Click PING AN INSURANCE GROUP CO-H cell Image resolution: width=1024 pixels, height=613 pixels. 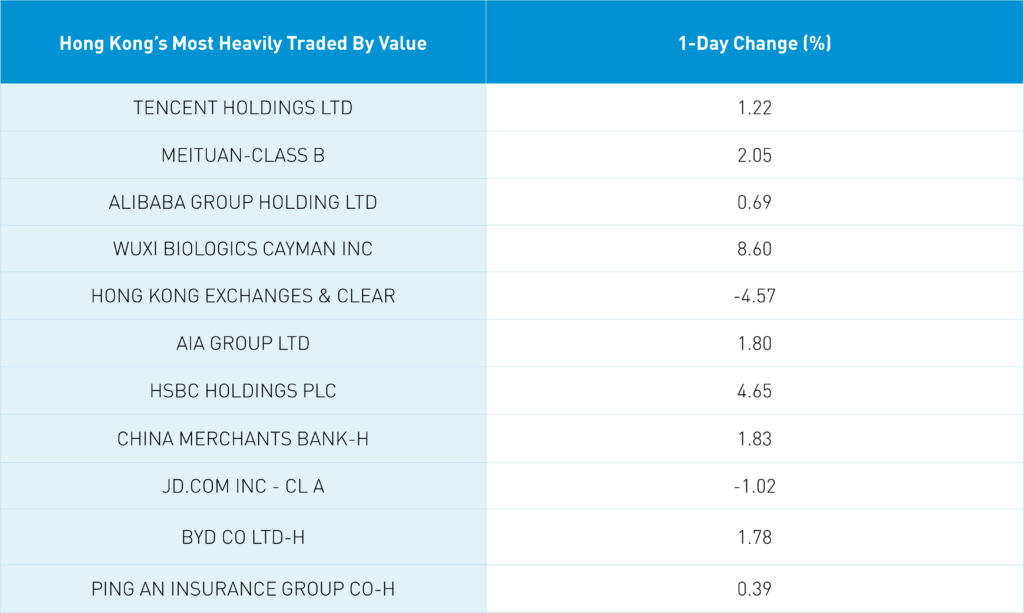point(243,589)
